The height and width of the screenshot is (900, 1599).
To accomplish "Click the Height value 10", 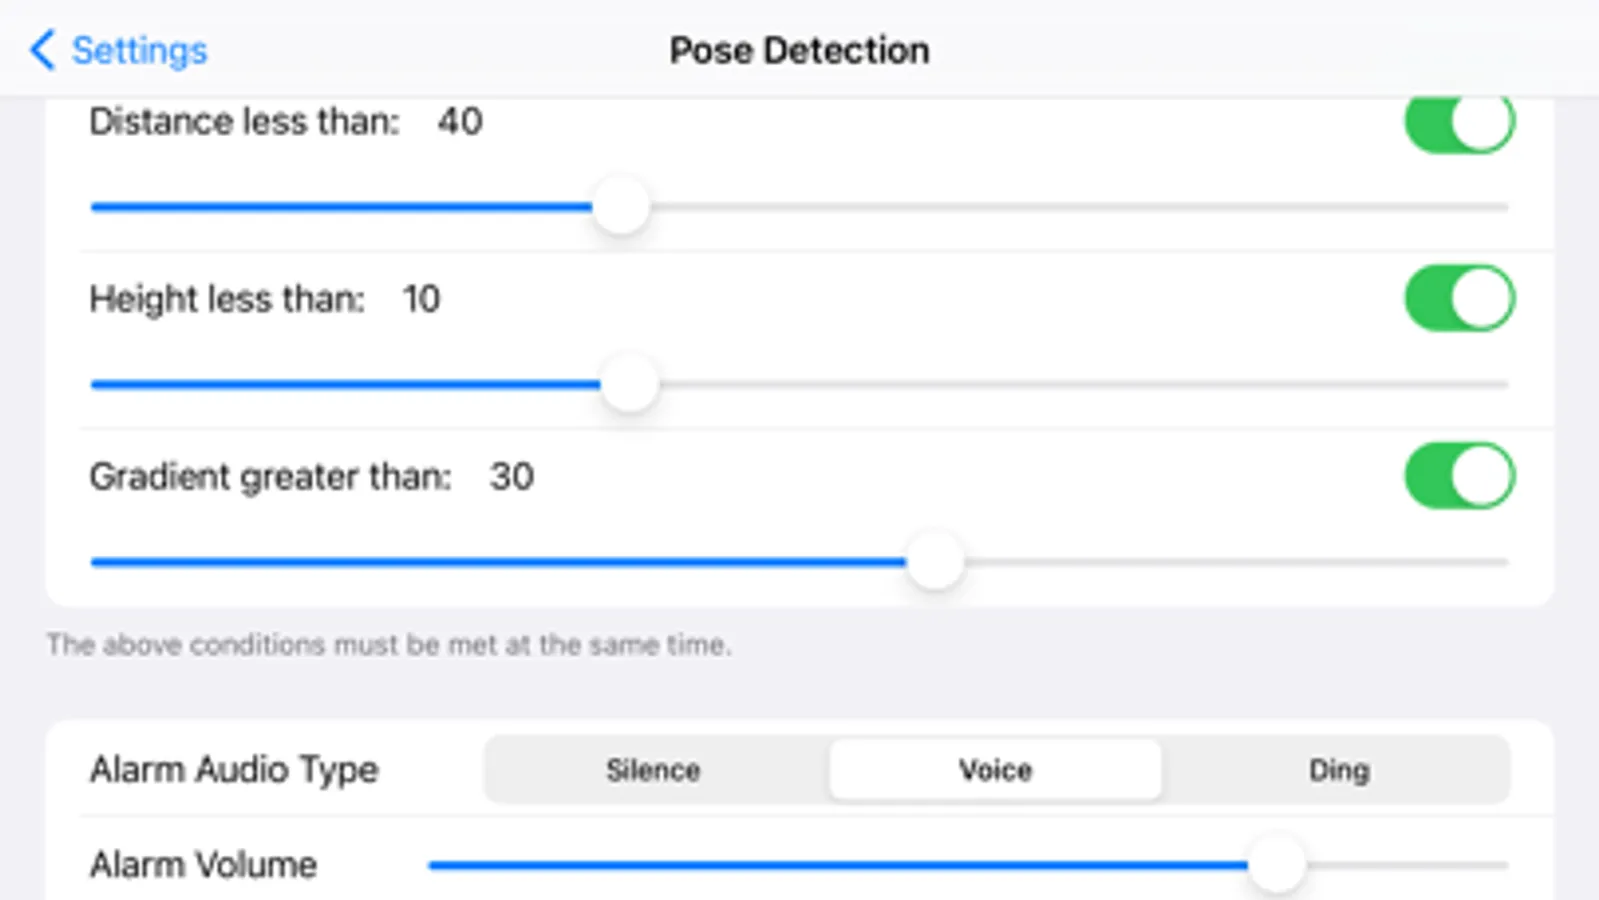I will click(x=421, y=299).
